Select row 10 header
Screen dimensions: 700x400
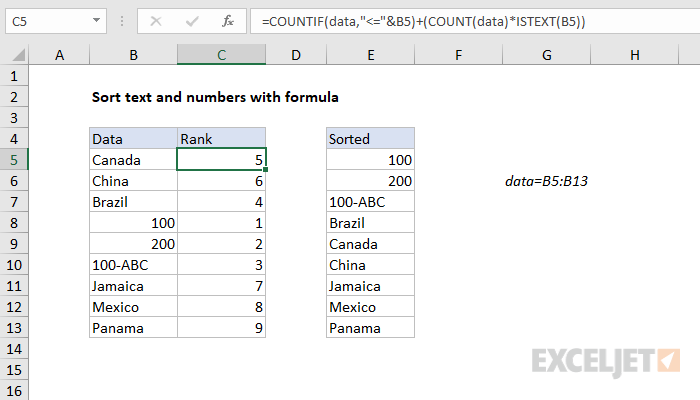point(14,265)
